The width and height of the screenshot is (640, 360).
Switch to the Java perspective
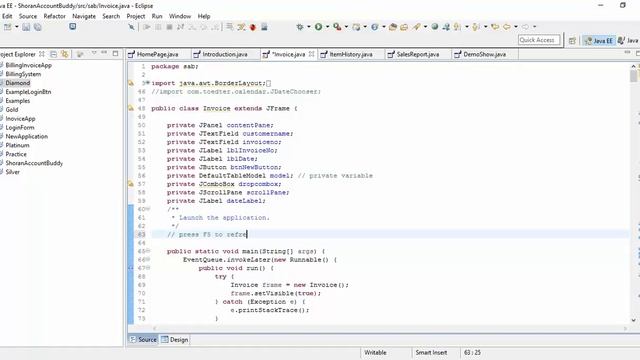click(628, 40)
